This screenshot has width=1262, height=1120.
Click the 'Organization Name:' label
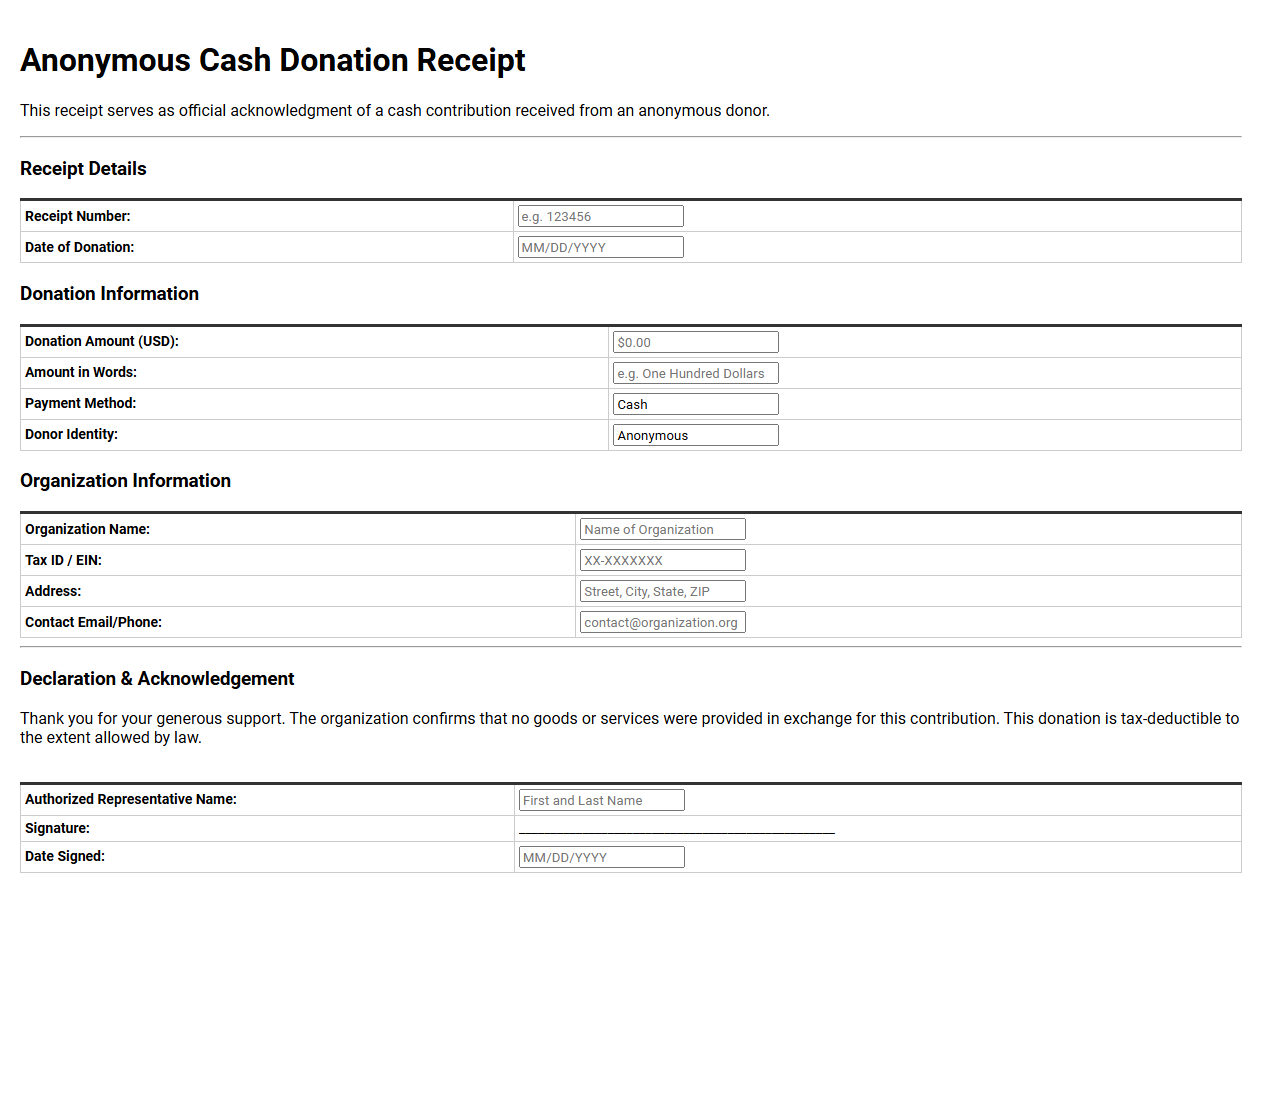87,529
